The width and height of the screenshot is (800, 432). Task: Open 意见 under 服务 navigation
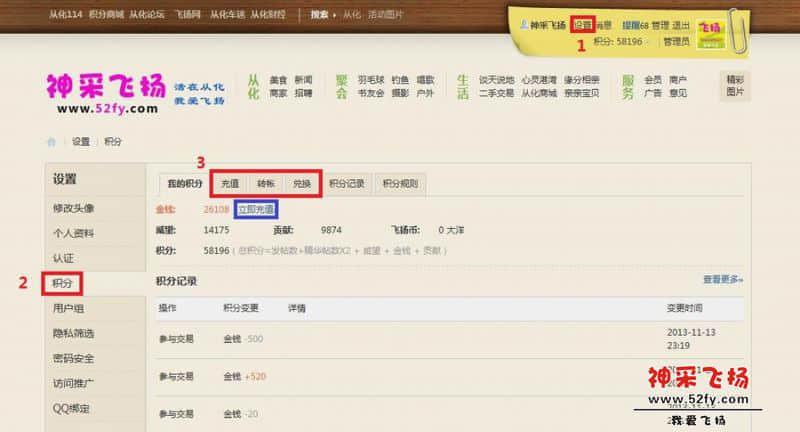tap(678, 93)
